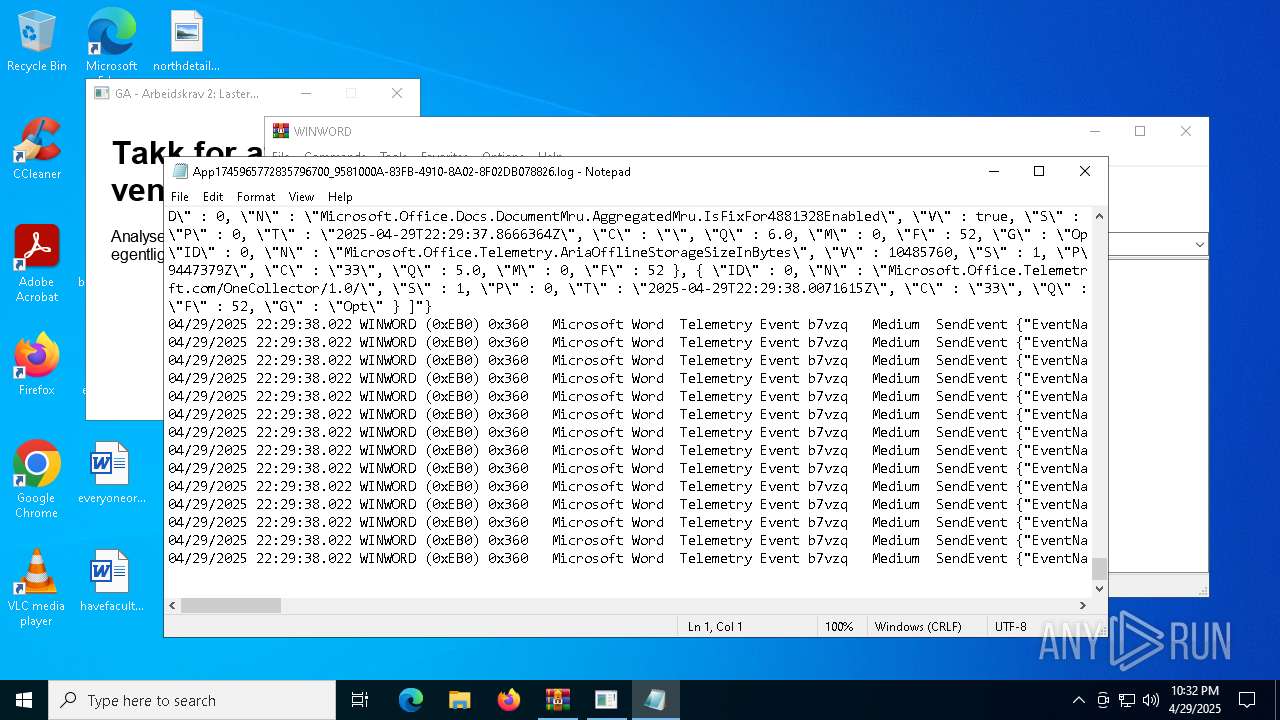This screenshot has width=1280, height=720.
Task: Maximize the WINWORD WinRAR window
Action: point(1139,131)
